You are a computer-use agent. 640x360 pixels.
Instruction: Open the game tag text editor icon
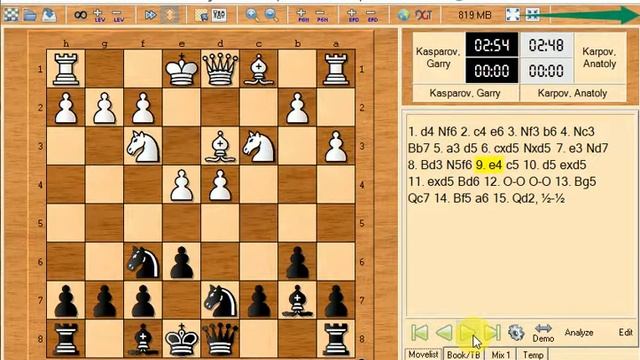point(219,16)
